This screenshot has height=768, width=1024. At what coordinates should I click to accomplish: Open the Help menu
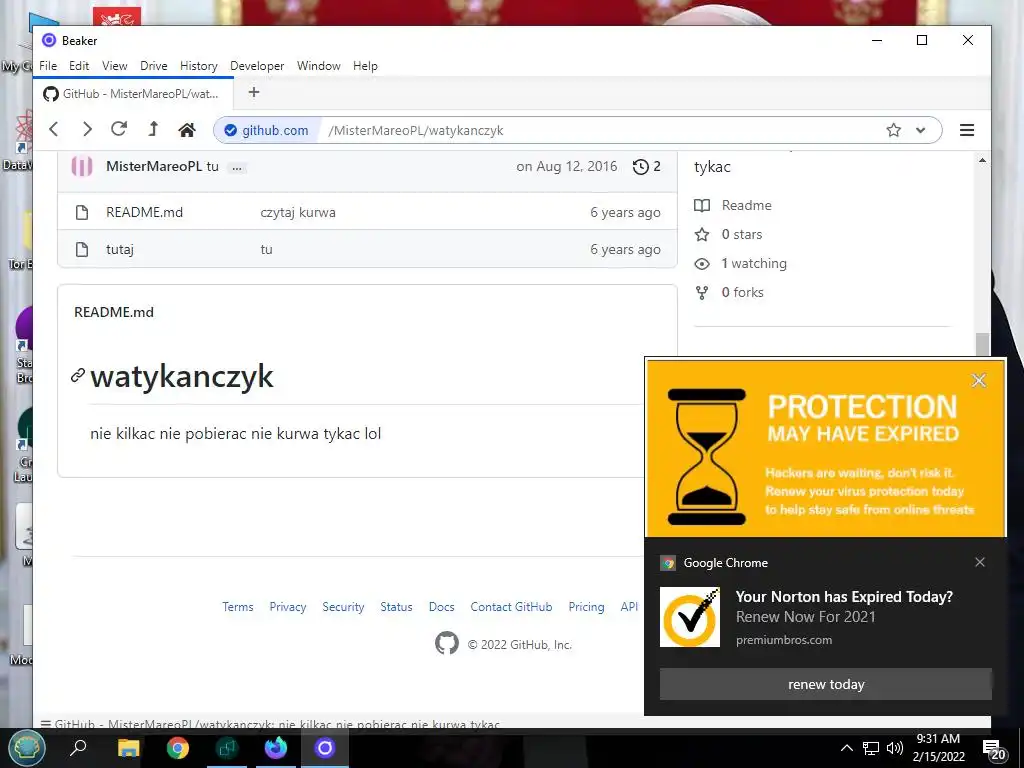pyautogui.click(x=365, y=66)
